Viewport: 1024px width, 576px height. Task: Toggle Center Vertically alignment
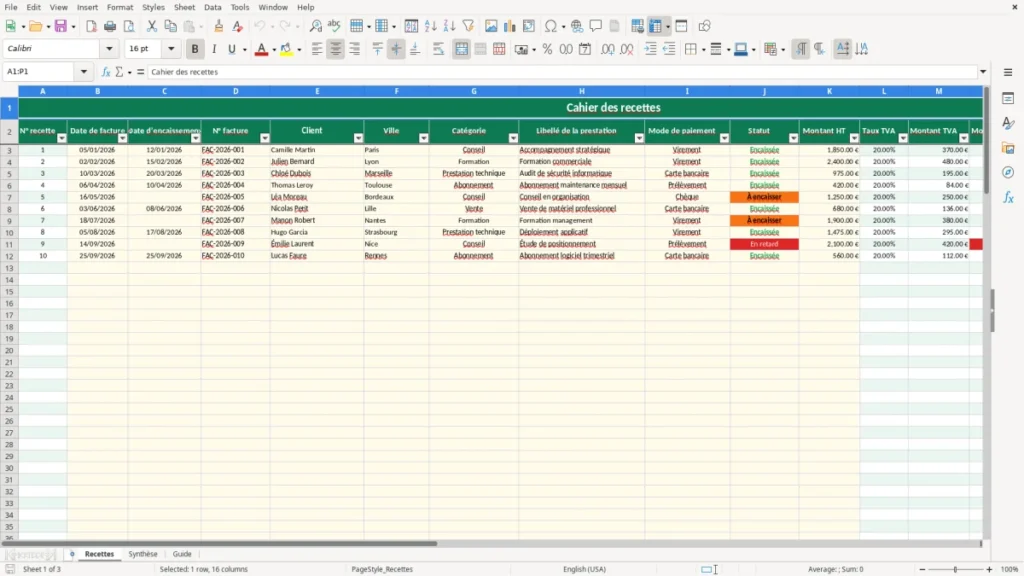396,49
